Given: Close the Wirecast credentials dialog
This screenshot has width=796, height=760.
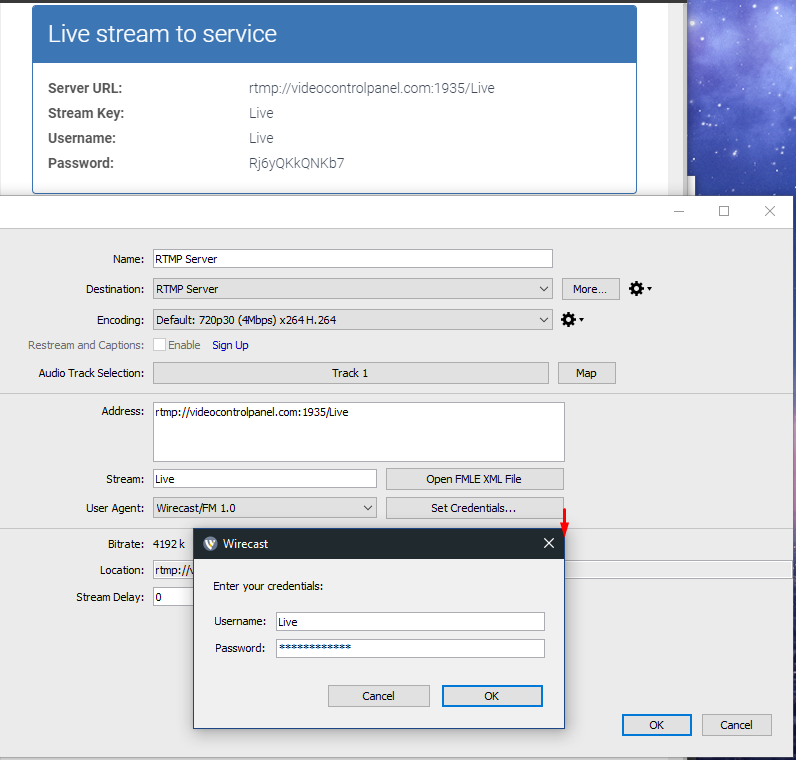Looking at the screenshot, I should [549, 543].
